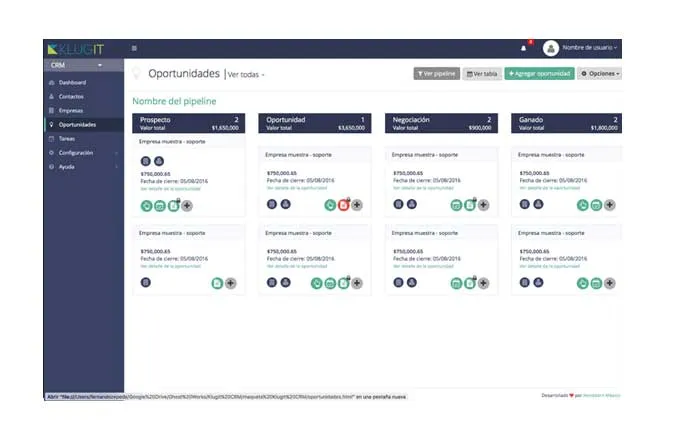
Task: Open the CRM module dropdown
Action: 76,65
